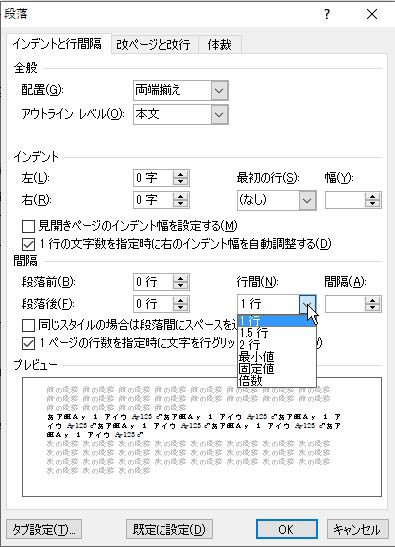Click the paragraph preview box
395x547 pixels.
202,437
